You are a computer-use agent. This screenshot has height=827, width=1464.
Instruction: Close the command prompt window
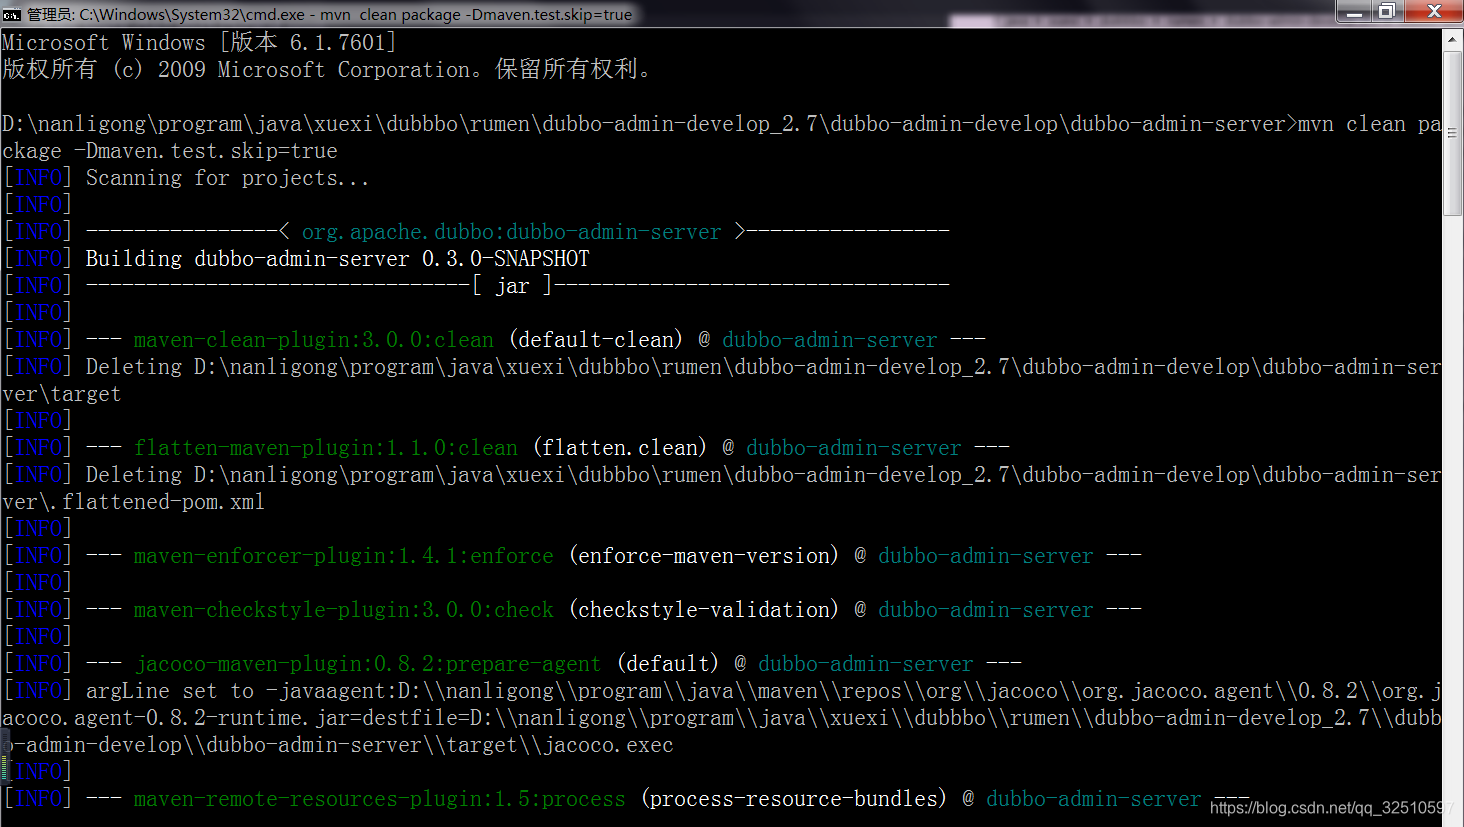click(1434, 11)
